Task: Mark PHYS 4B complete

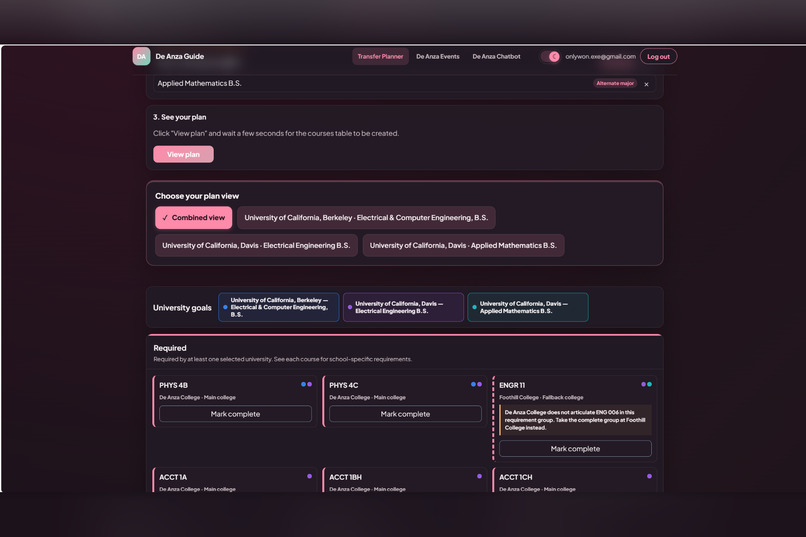Action: coord(235,414)
